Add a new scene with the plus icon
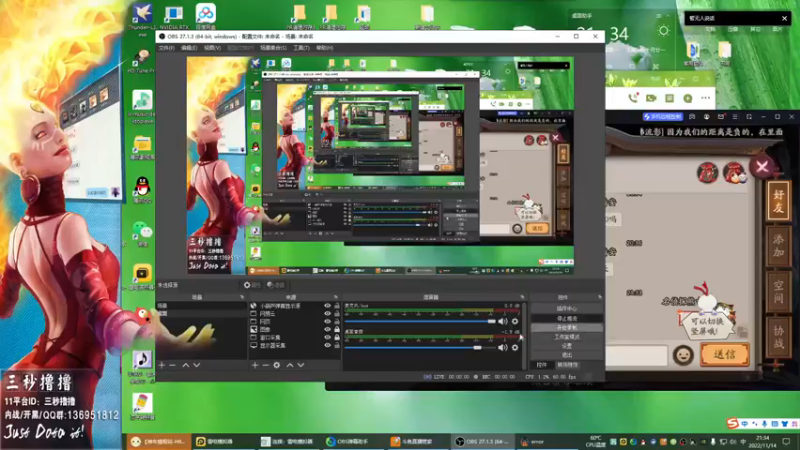800x450 pixels. 162,365
